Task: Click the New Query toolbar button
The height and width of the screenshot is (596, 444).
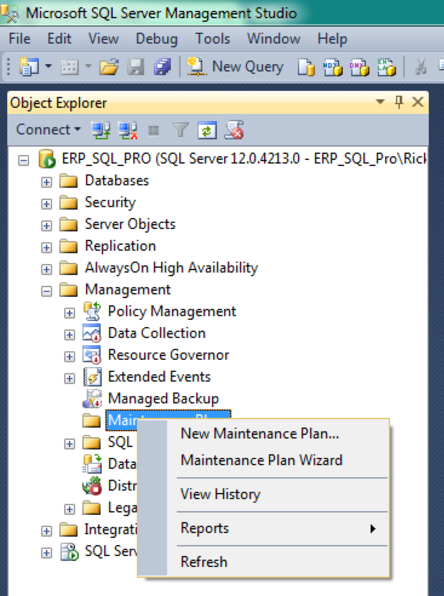Action: click(236, 67)
